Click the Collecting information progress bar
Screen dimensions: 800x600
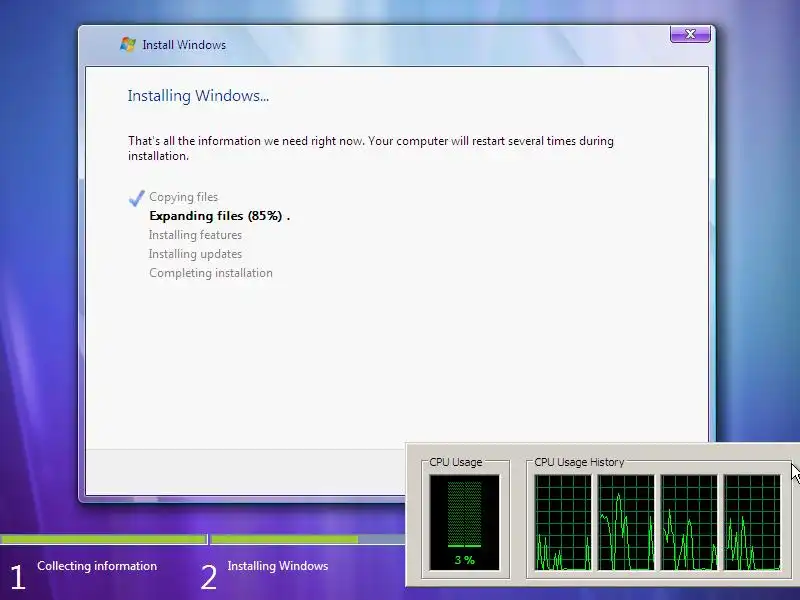pos(104,539)
